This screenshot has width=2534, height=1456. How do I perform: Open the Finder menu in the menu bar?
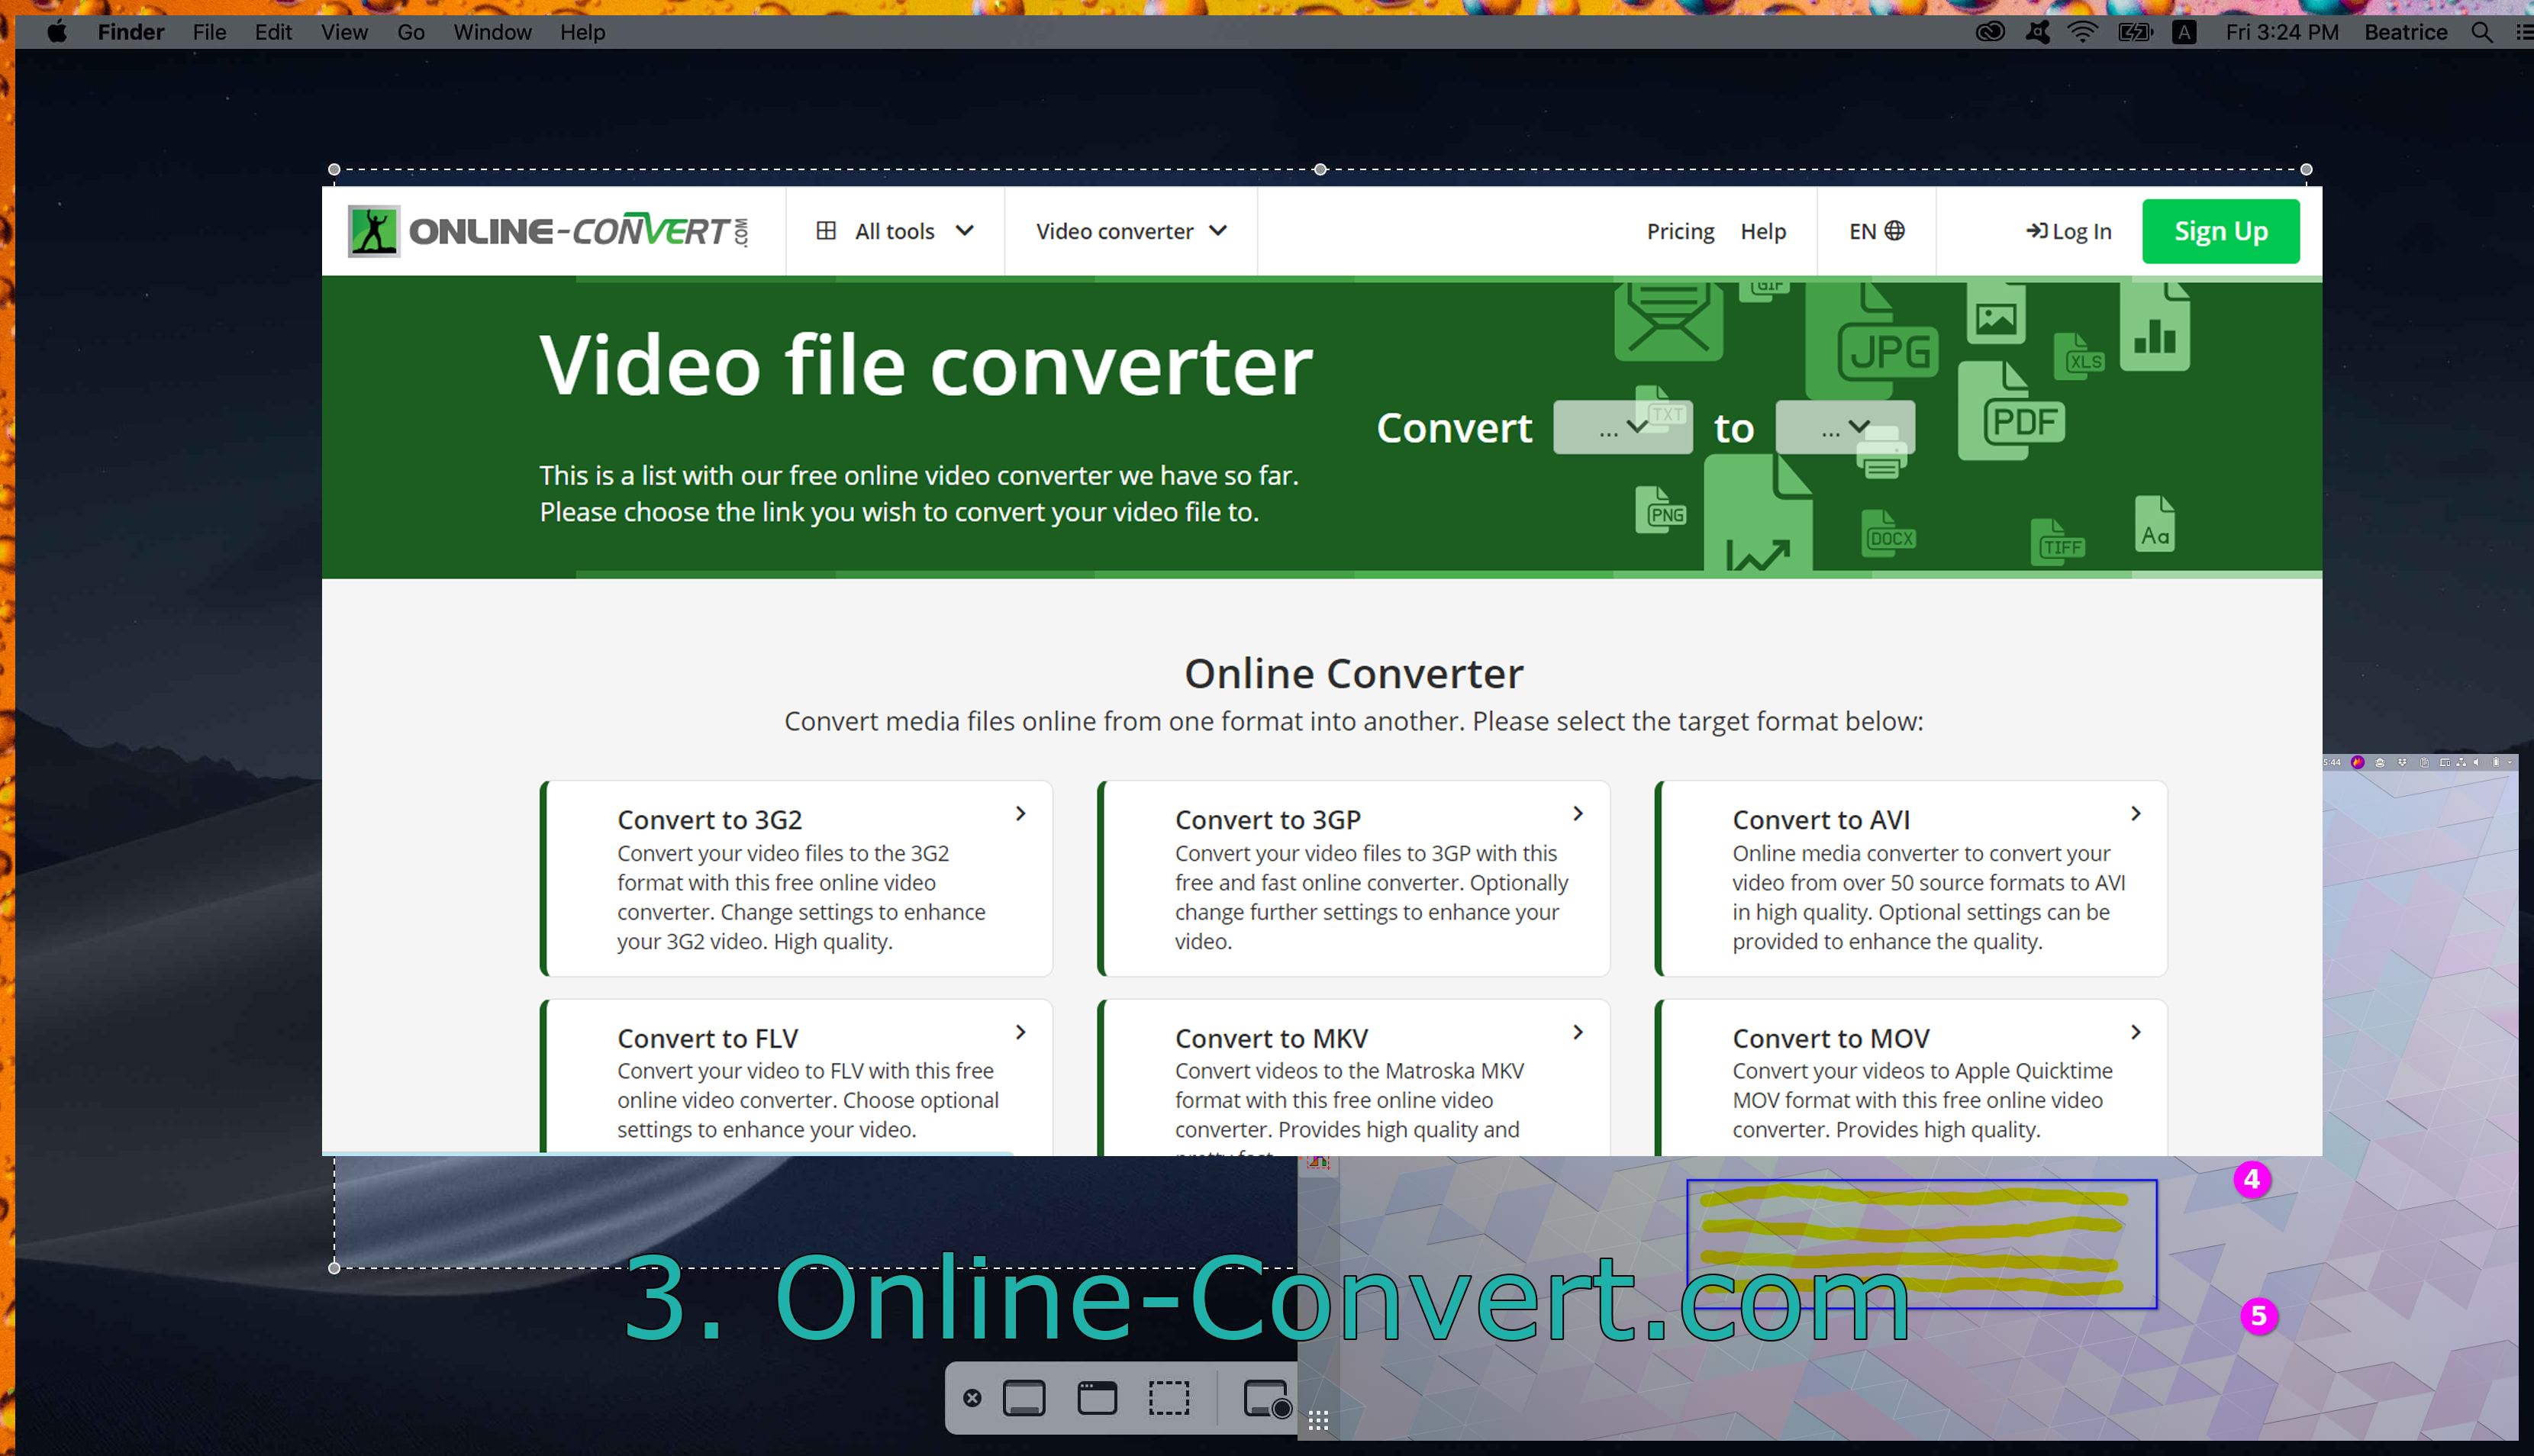(130, 32)
